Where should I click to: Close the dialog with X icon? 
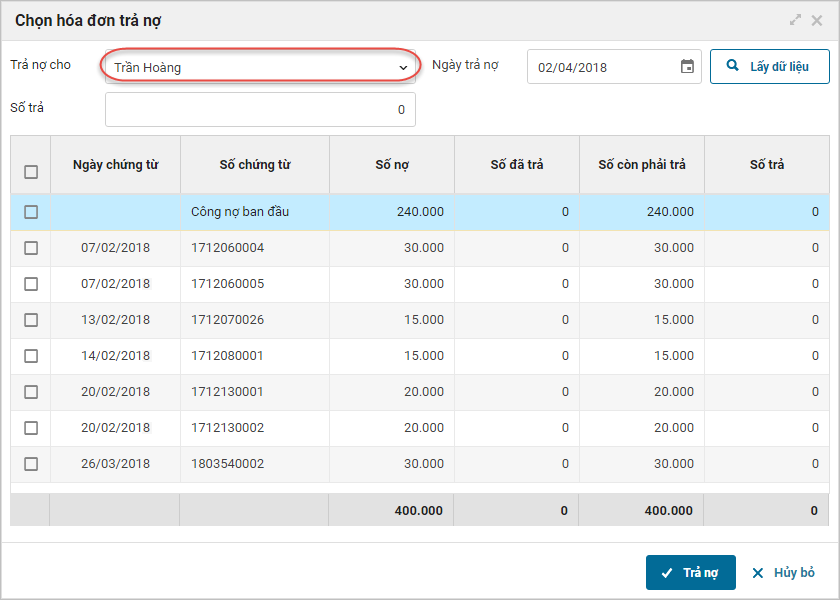[819, 20]
